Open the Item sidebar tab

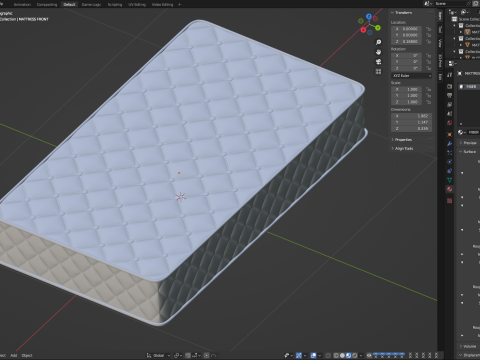point(440,16)
